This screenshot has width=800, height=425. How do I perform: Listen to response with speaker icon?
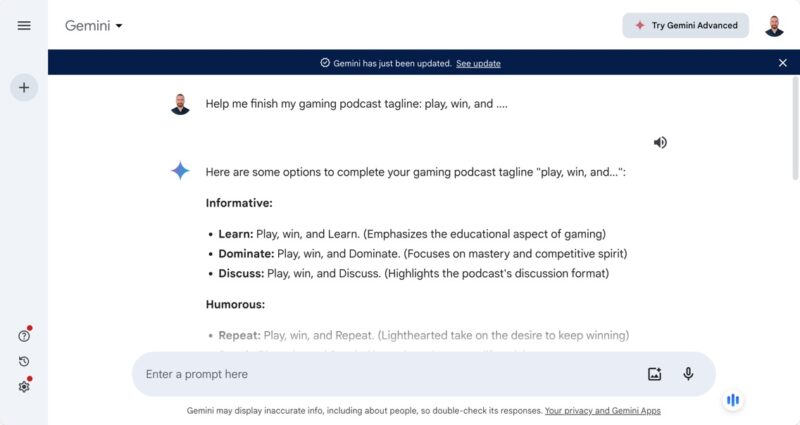[660, 142]
